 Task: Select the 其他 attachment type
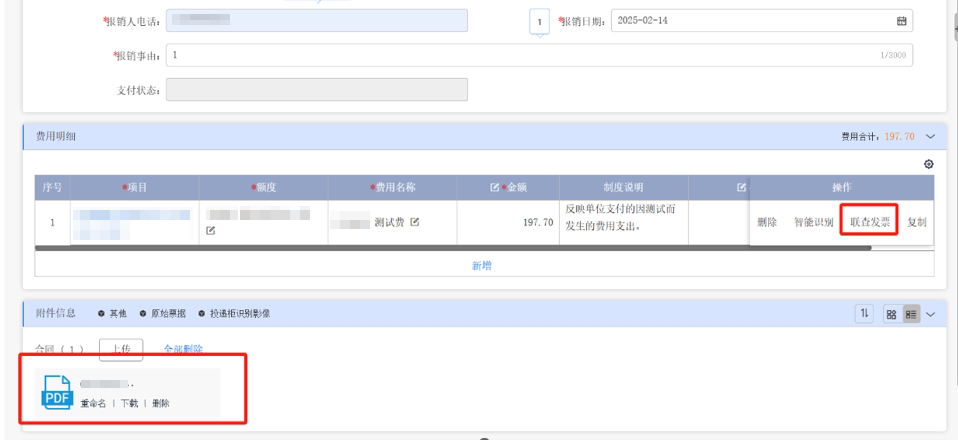tap(108, 315)
